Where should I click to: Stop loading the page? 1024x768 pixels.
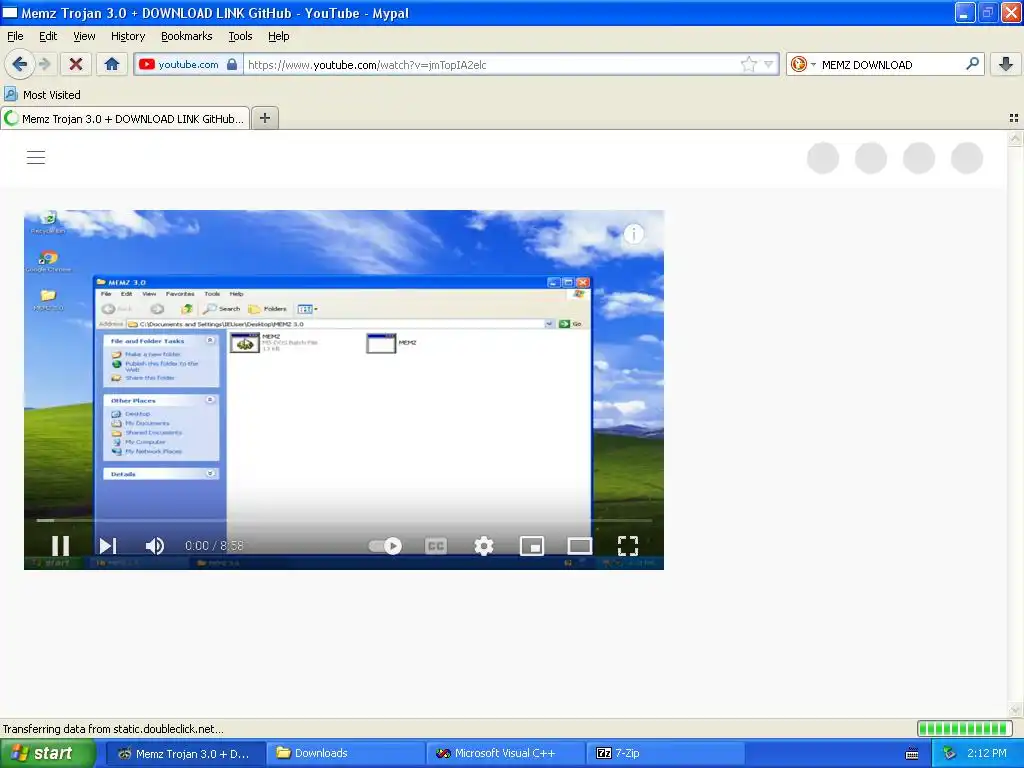tap(76, 64)
